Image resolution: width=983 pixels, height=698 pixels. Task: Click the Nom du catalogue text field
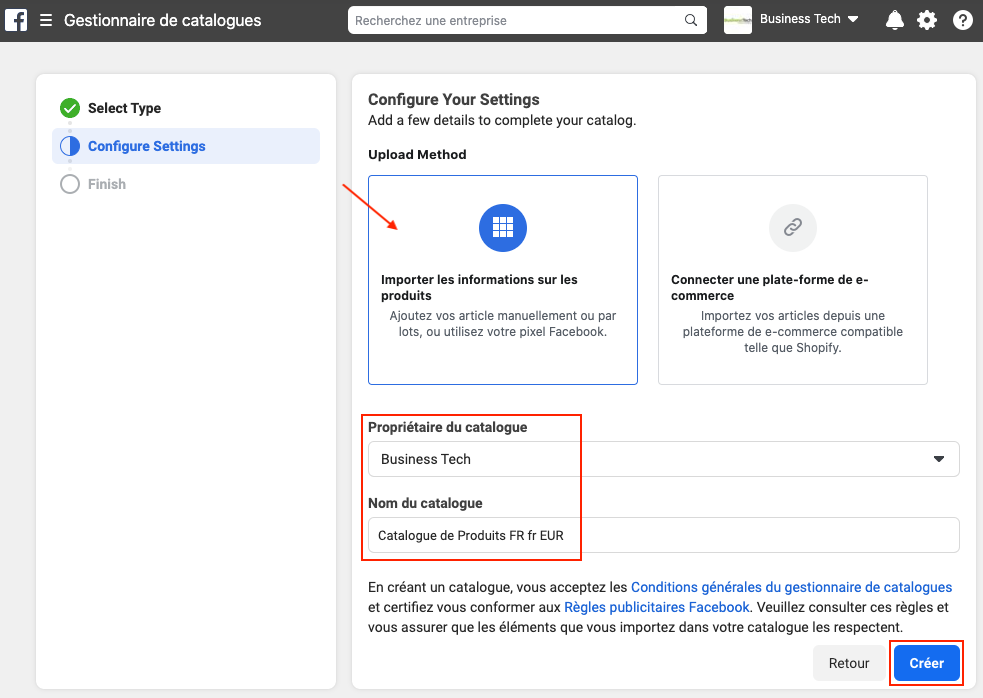click(x=663, y=535)
